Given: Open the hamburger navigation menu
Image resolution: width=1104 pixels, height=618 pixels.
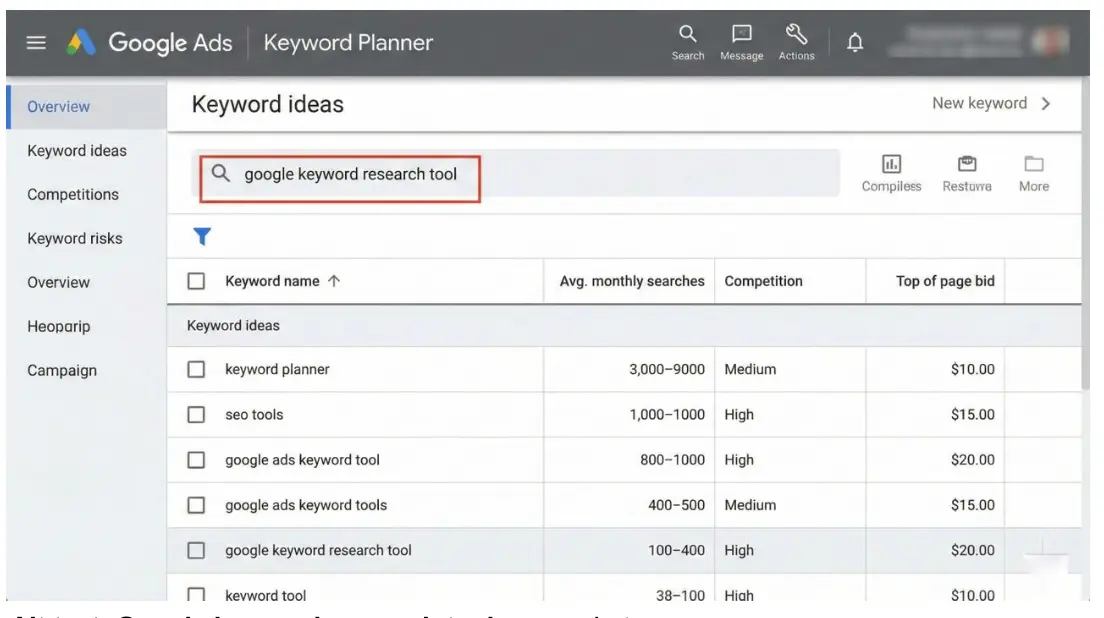Looking at the screenshot, I should 36,43.
